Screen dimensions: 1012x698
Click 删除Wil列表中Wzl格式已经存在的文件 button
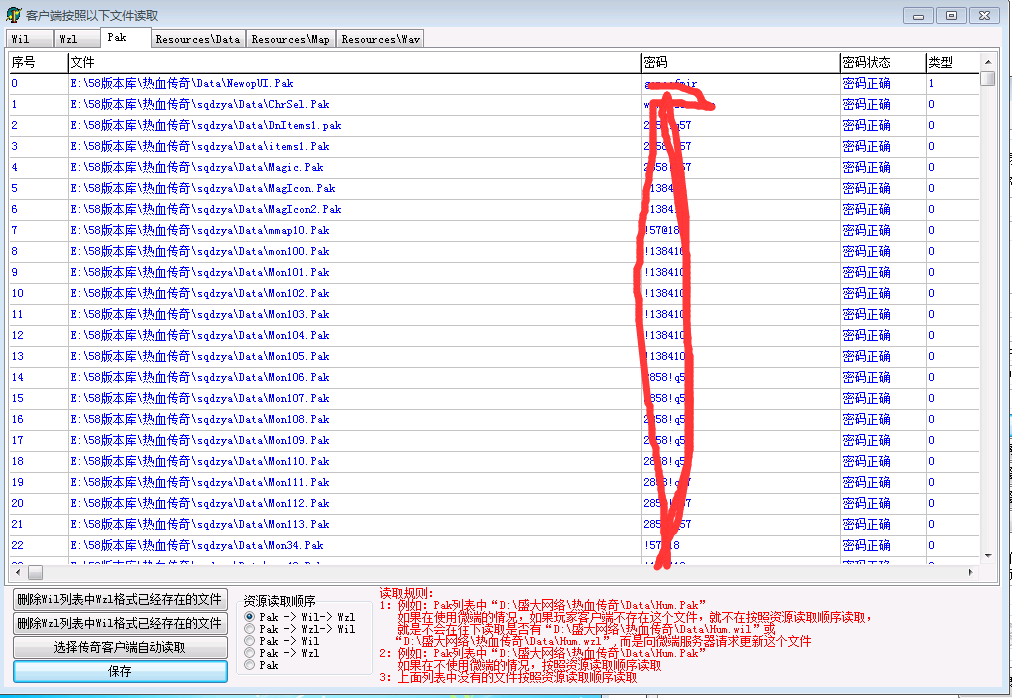click(120, 599)
